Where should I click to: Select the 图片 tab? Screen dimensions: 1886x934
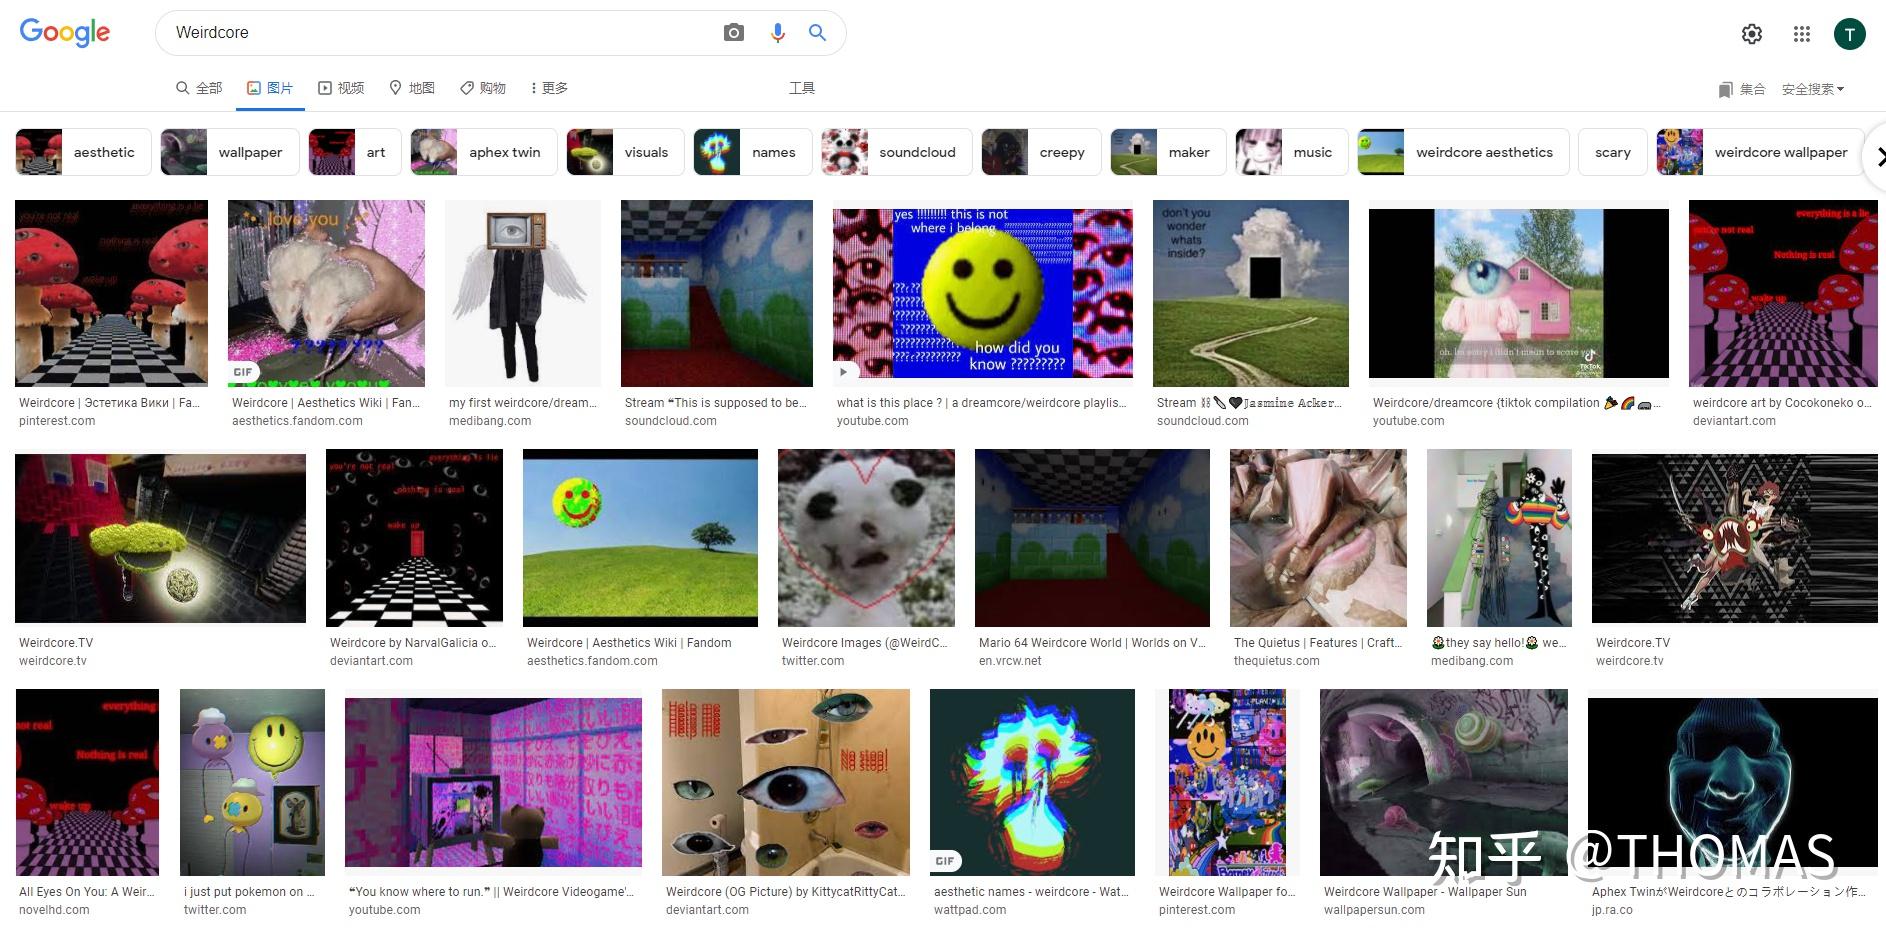(x=270, y=88)
